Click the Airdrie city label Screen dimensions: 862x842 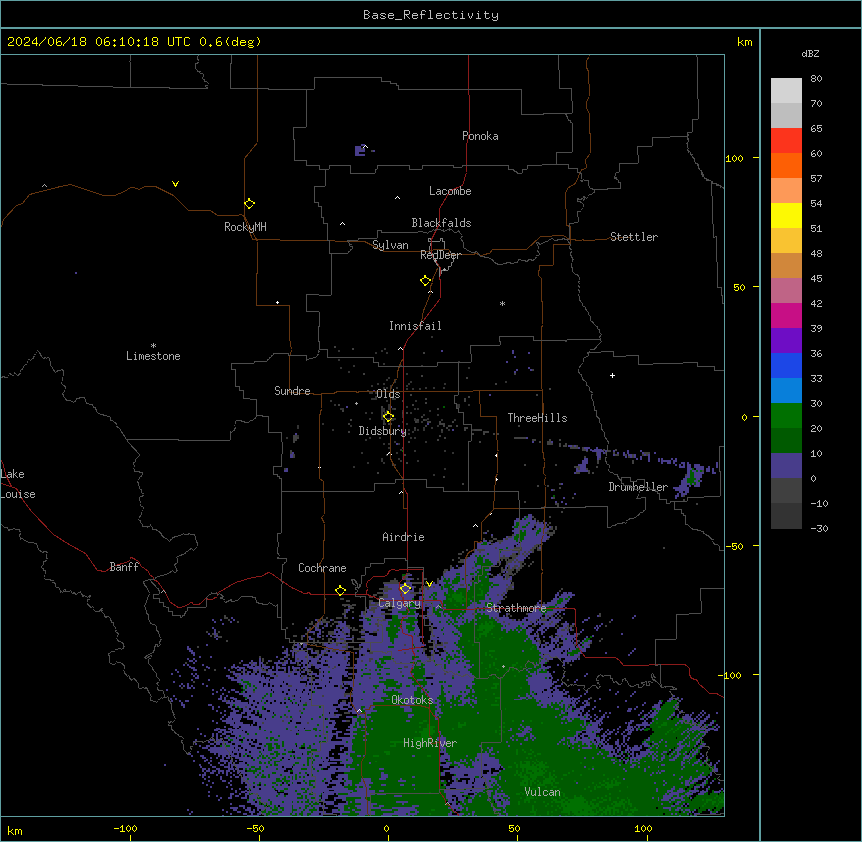pyautogui.click(x=404, y=537)
